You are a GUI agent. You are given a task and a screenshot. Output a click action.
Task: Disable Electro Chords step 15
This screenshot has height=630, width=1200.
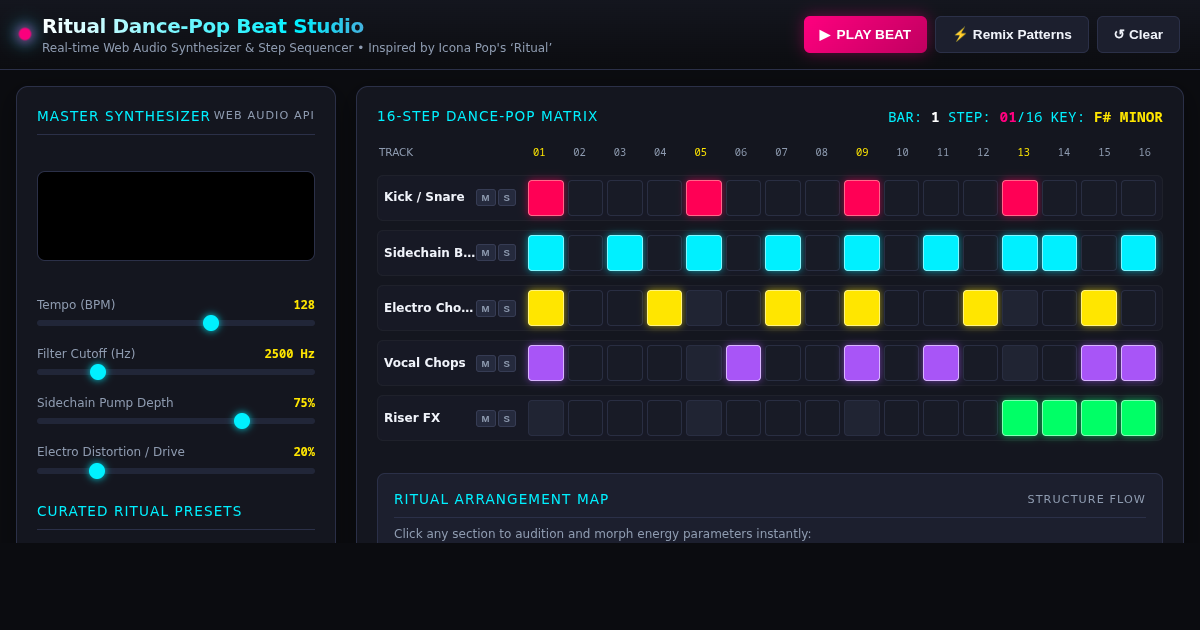click(x=1099, y=308)
